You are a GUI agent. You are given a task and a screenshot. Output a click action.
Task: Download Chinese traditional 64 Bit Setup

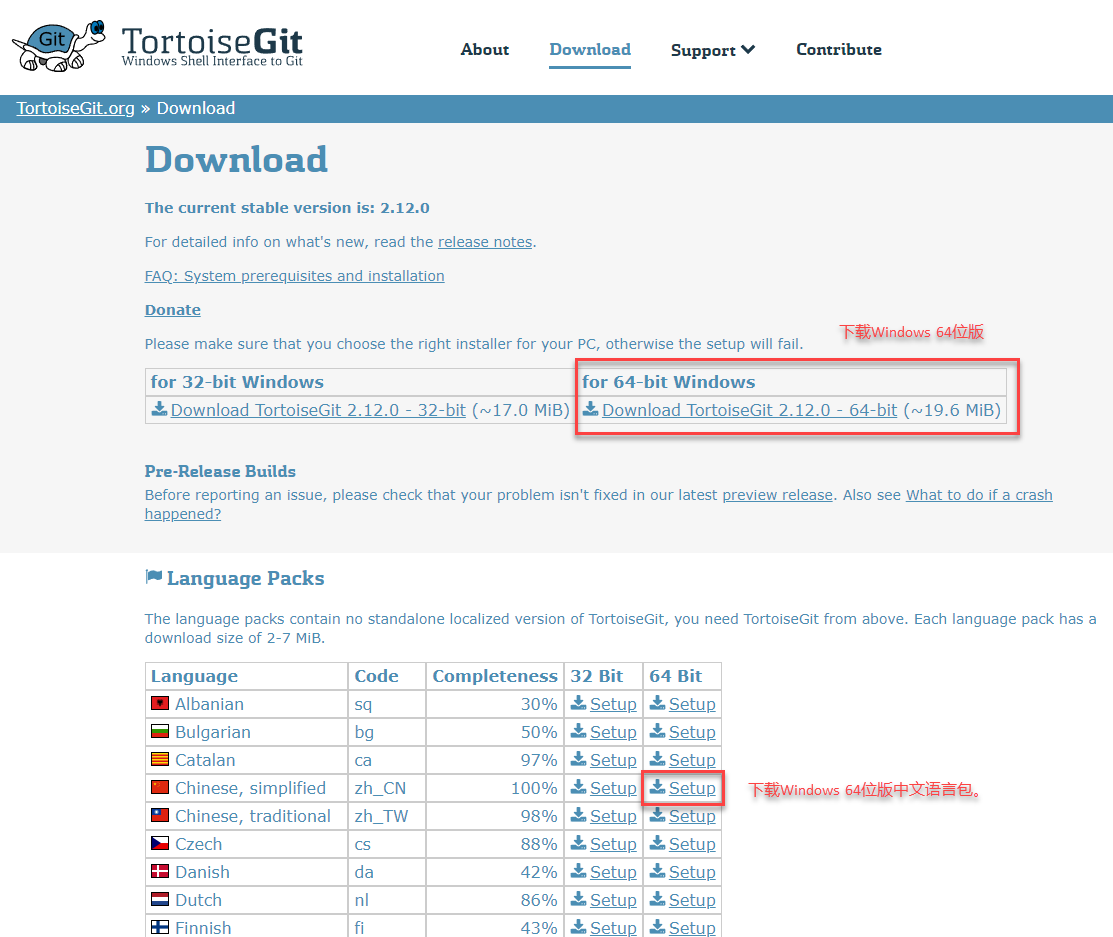tap(692, 816)
